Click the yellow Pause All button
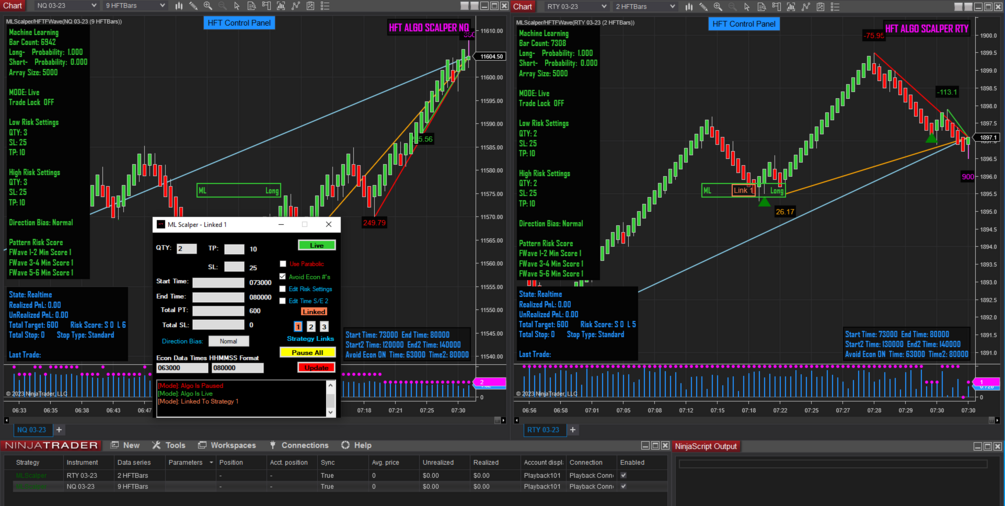 tap(308, 353)
